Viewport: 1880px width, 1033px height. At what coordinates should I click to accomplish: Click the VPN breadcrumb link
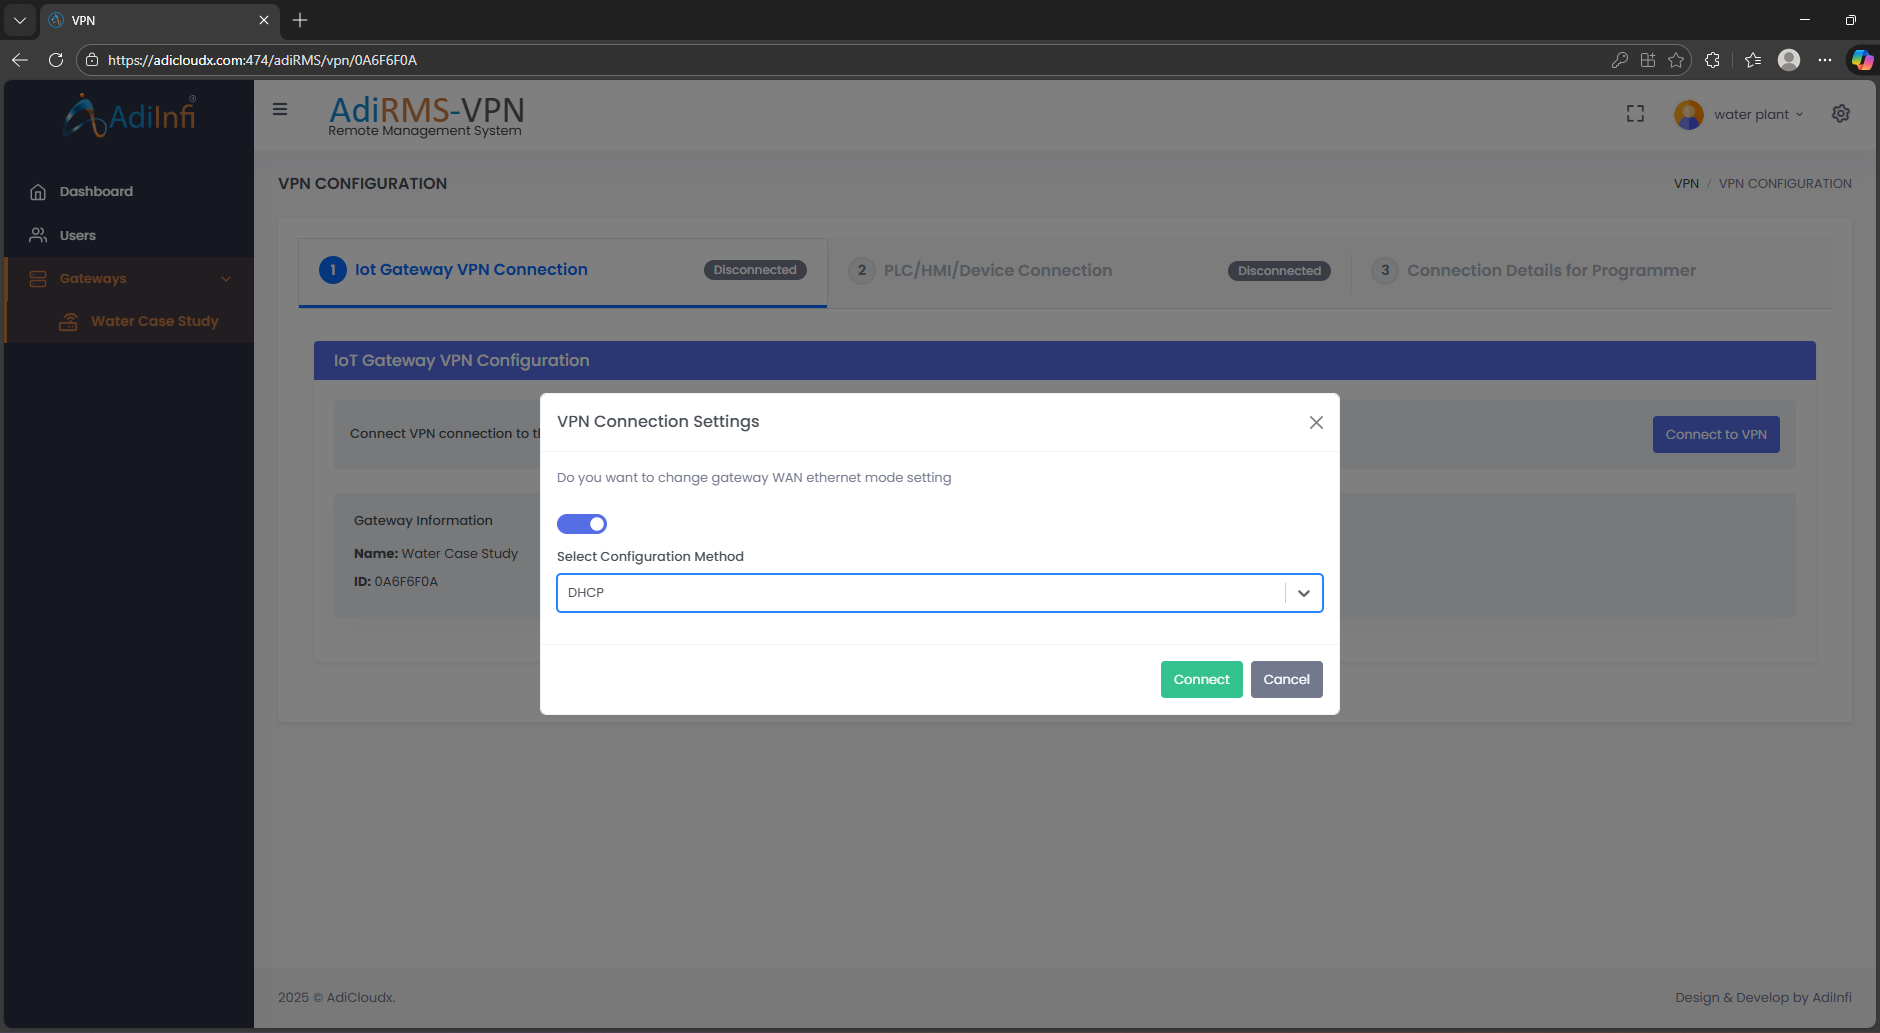pos(1686,184)
